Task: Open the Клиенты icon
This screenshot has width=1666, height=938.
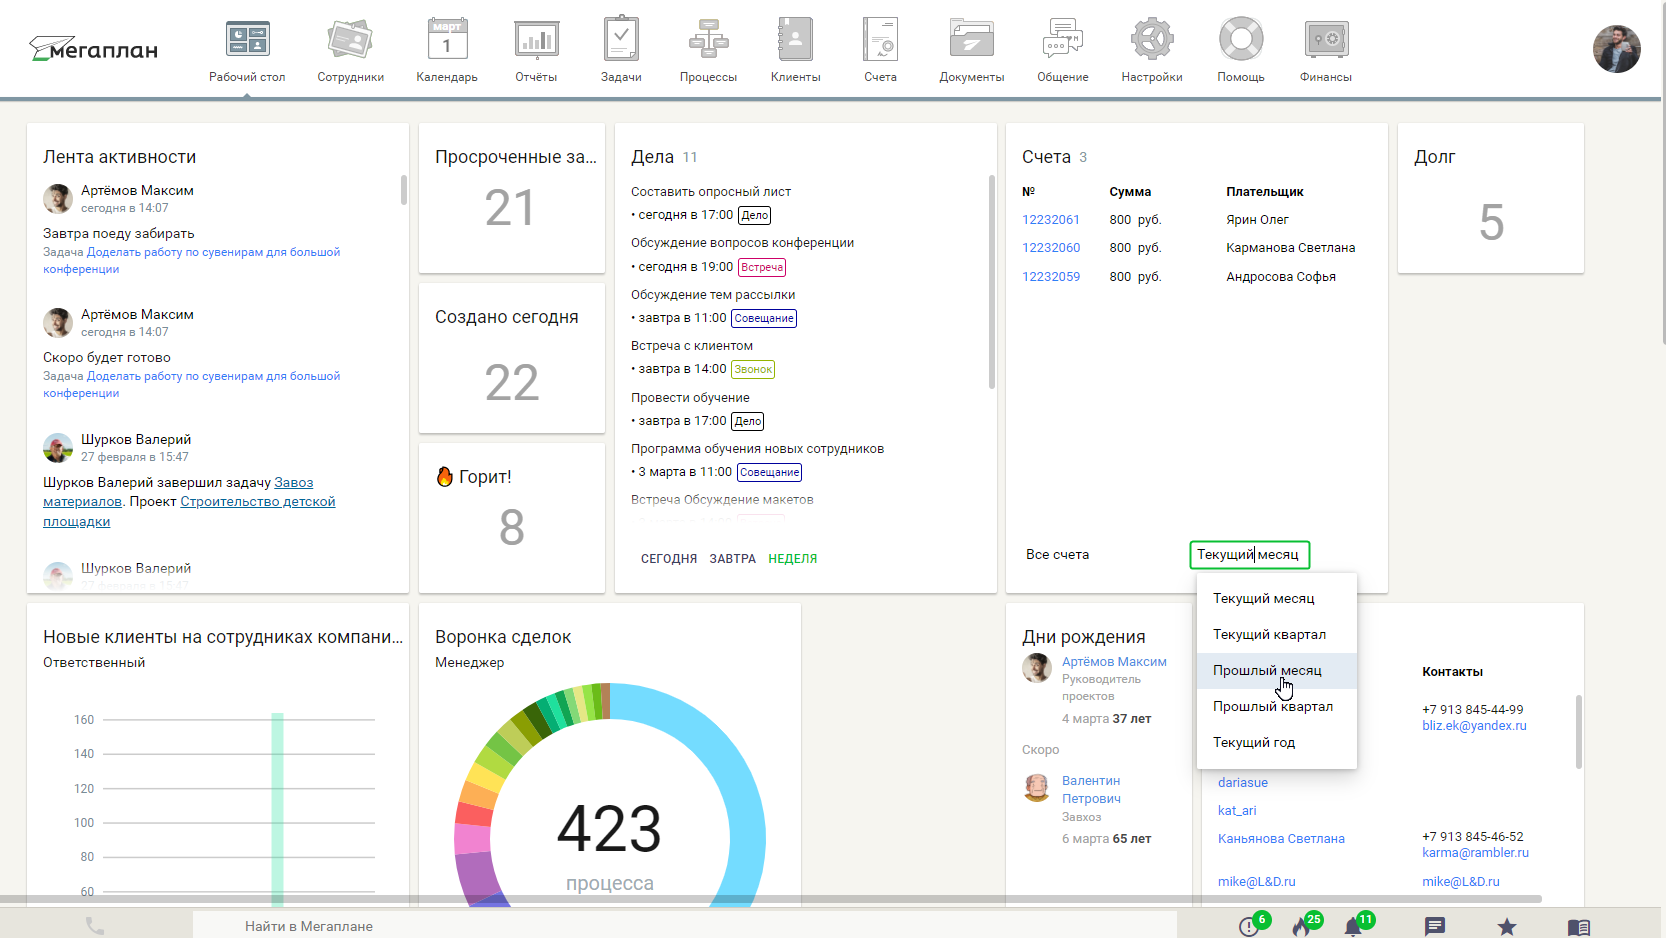Action: click(795, 40)
